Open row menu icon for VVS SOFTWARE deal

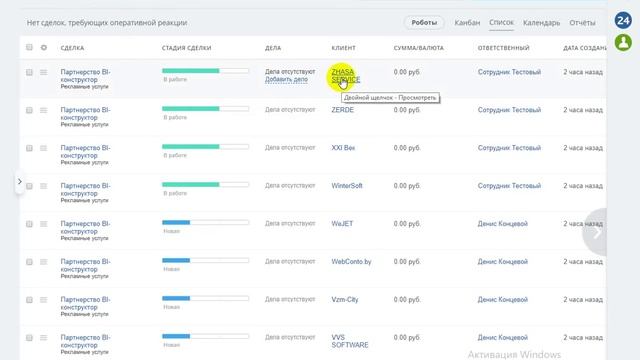click(44, 338)
